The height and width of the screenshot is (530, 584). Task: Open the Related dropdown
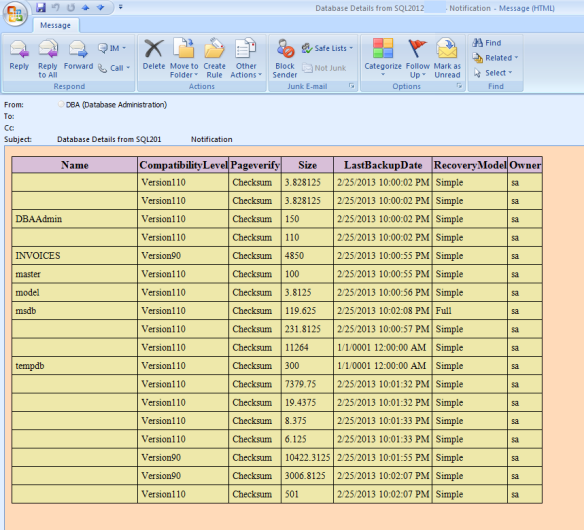495,58
